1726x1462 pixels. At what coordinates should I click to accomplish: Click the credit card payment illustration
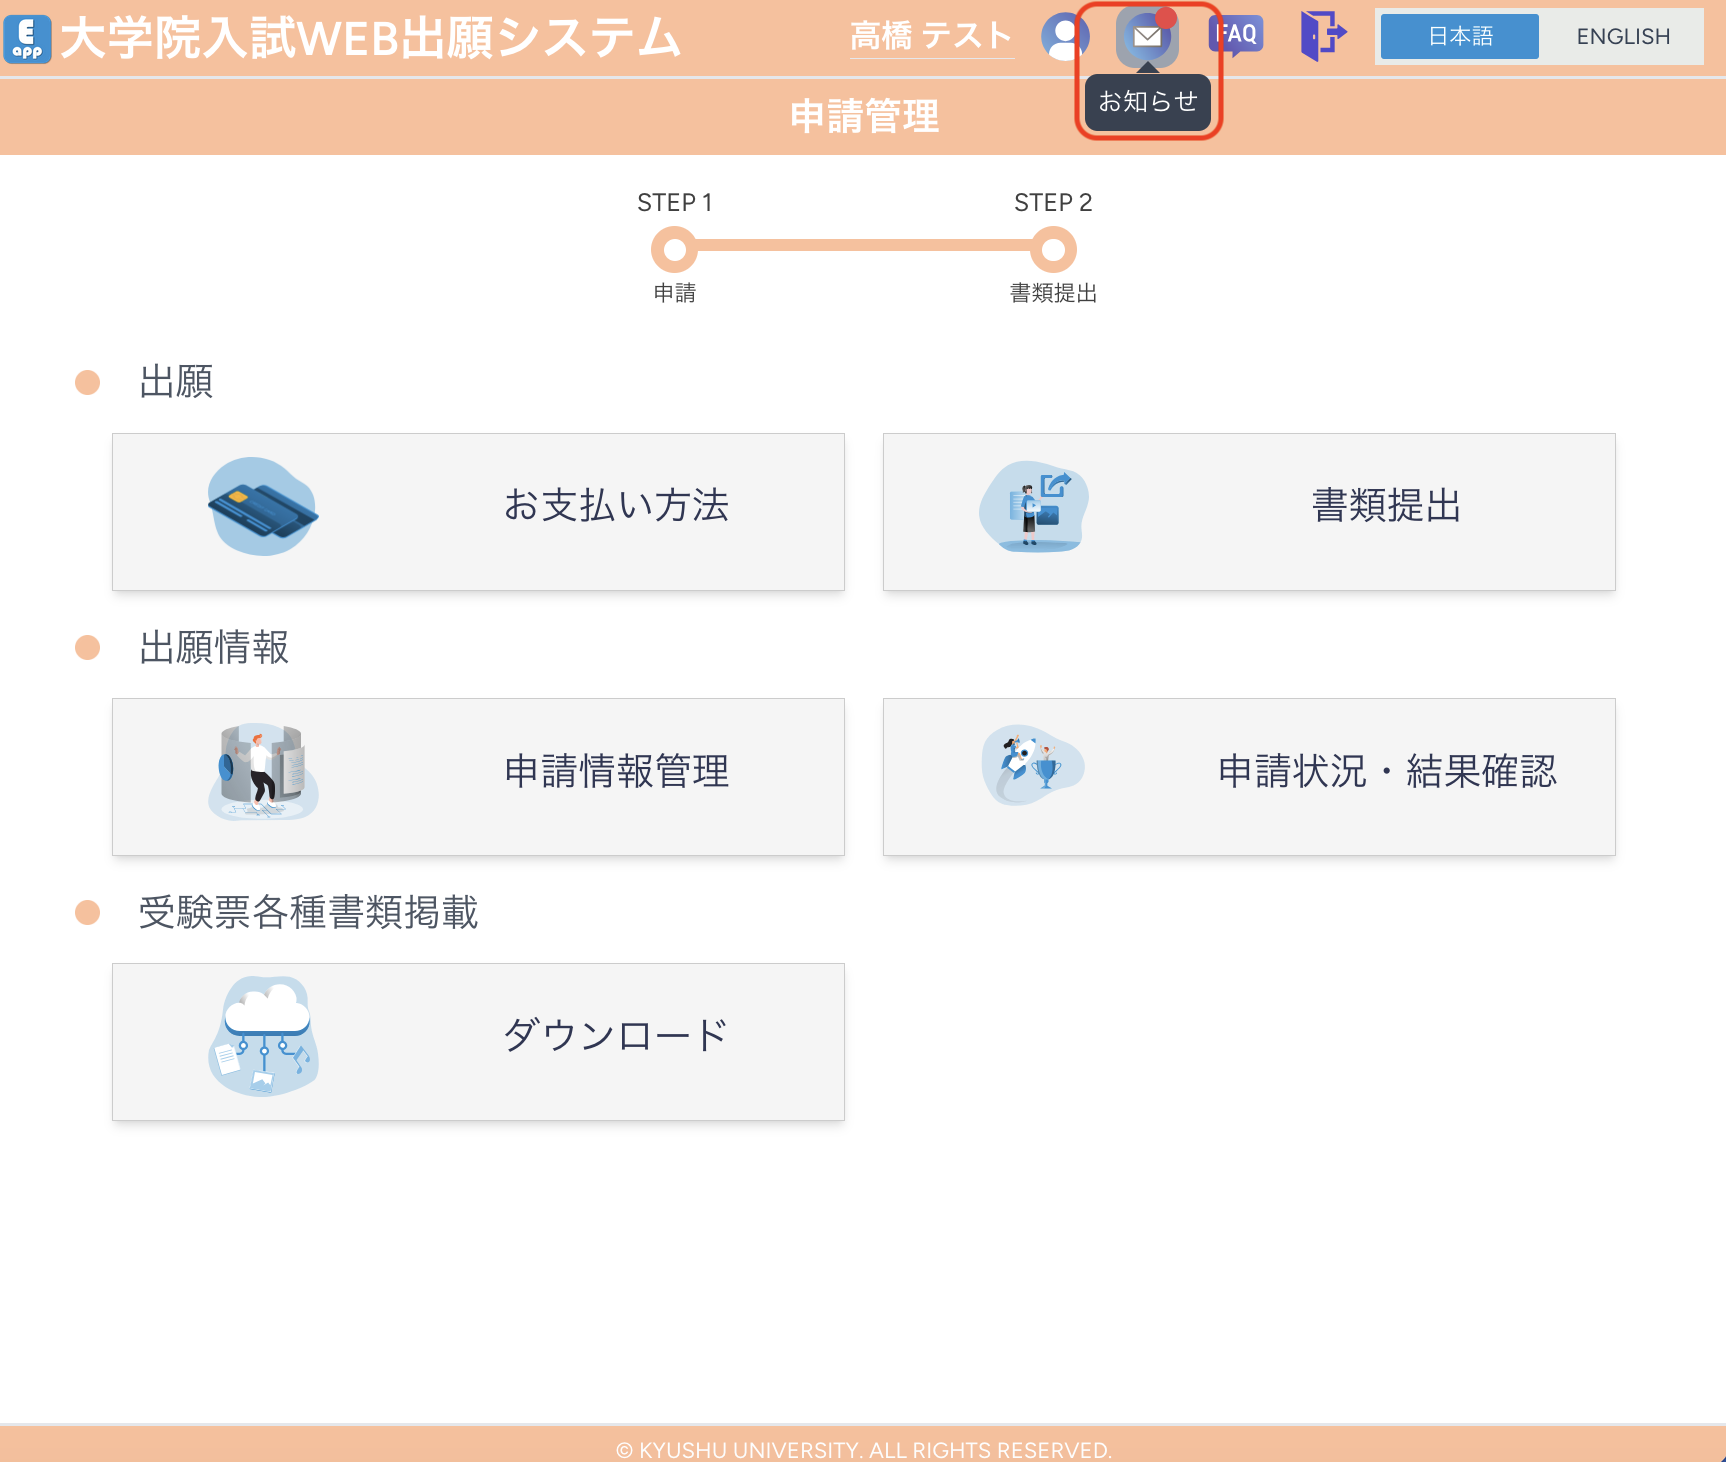[263, 507]
